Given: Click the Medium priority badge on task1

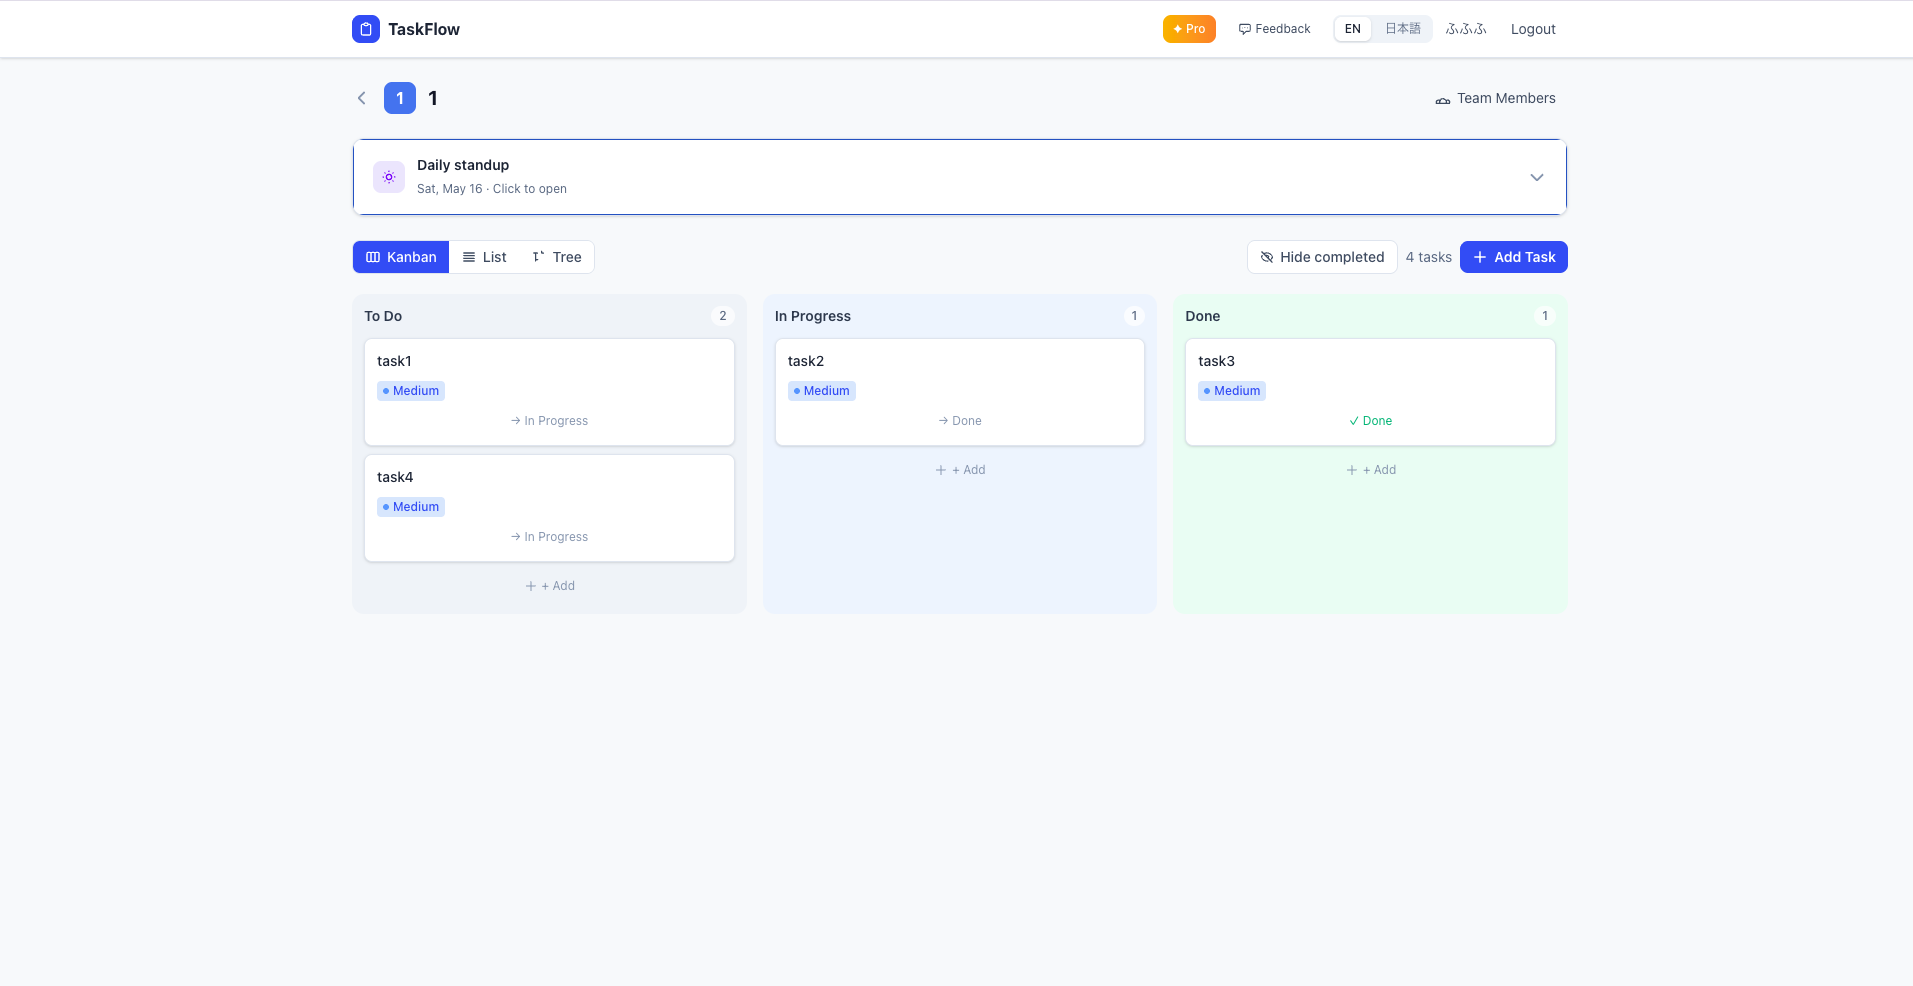Looking at the screenshot, I should 411,391.
